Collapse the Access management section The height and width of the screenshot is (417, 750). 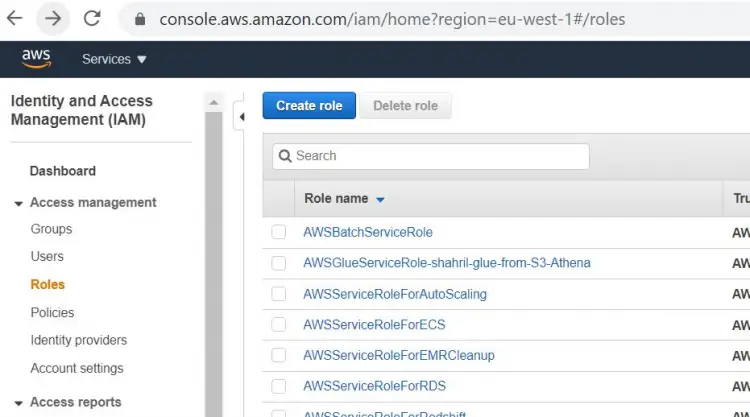click(19, 203)
